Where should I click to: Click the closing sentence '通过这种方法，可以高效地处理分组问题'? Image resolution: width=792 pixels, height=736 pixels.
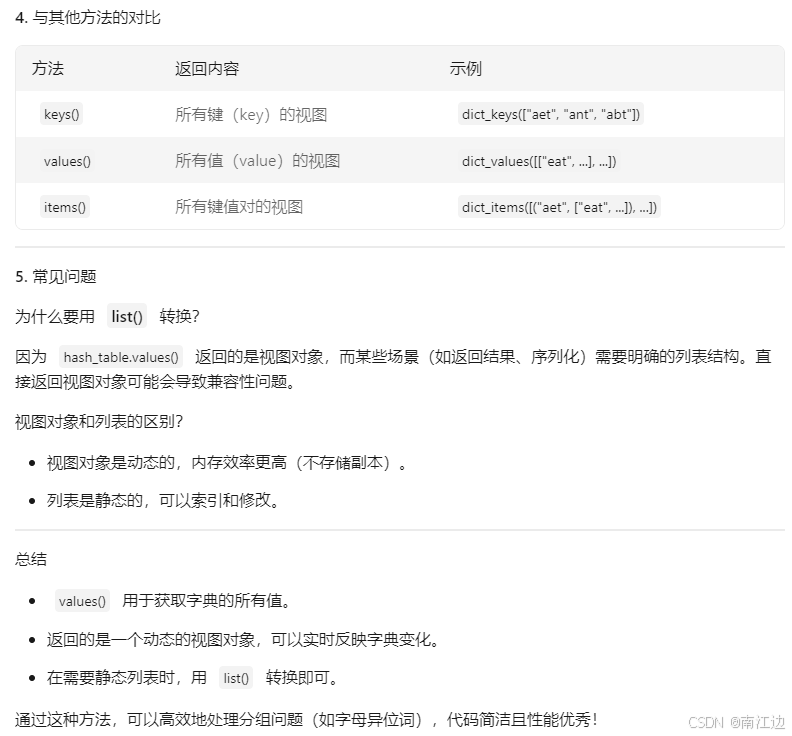(x=307, y=719)
